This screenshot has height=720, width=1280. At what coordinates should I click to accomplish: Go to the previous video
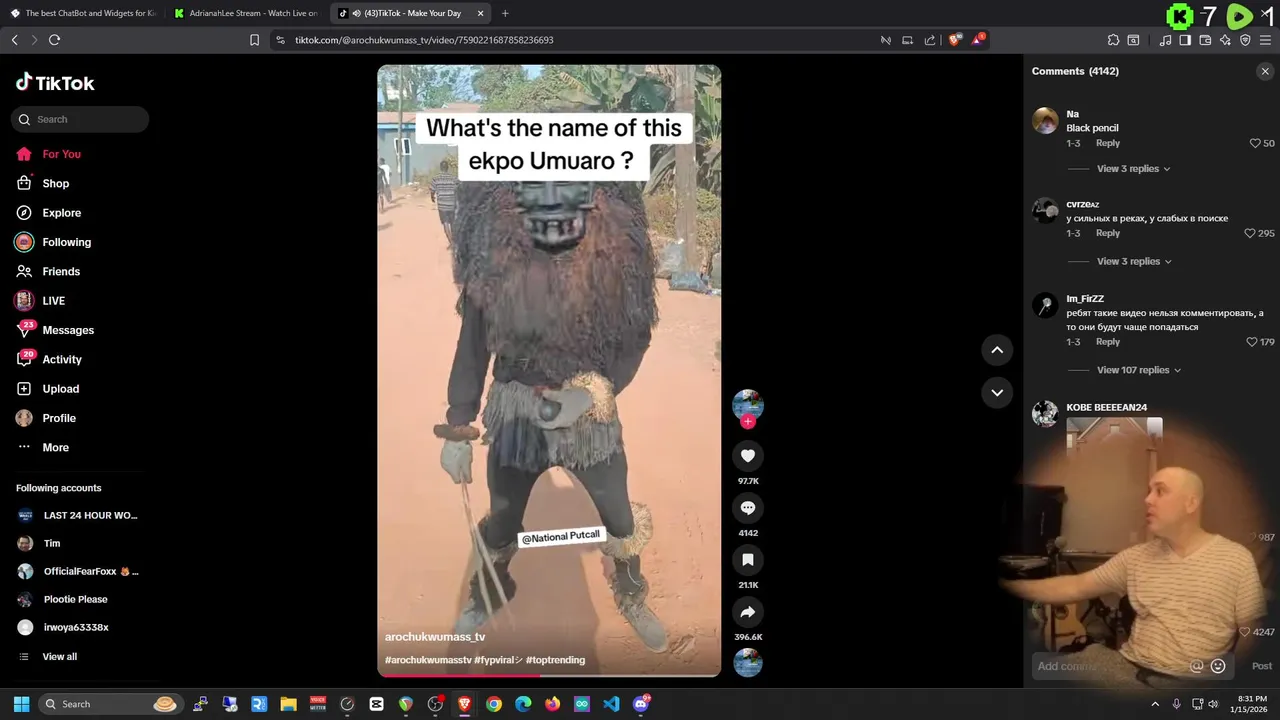[997, 350]
